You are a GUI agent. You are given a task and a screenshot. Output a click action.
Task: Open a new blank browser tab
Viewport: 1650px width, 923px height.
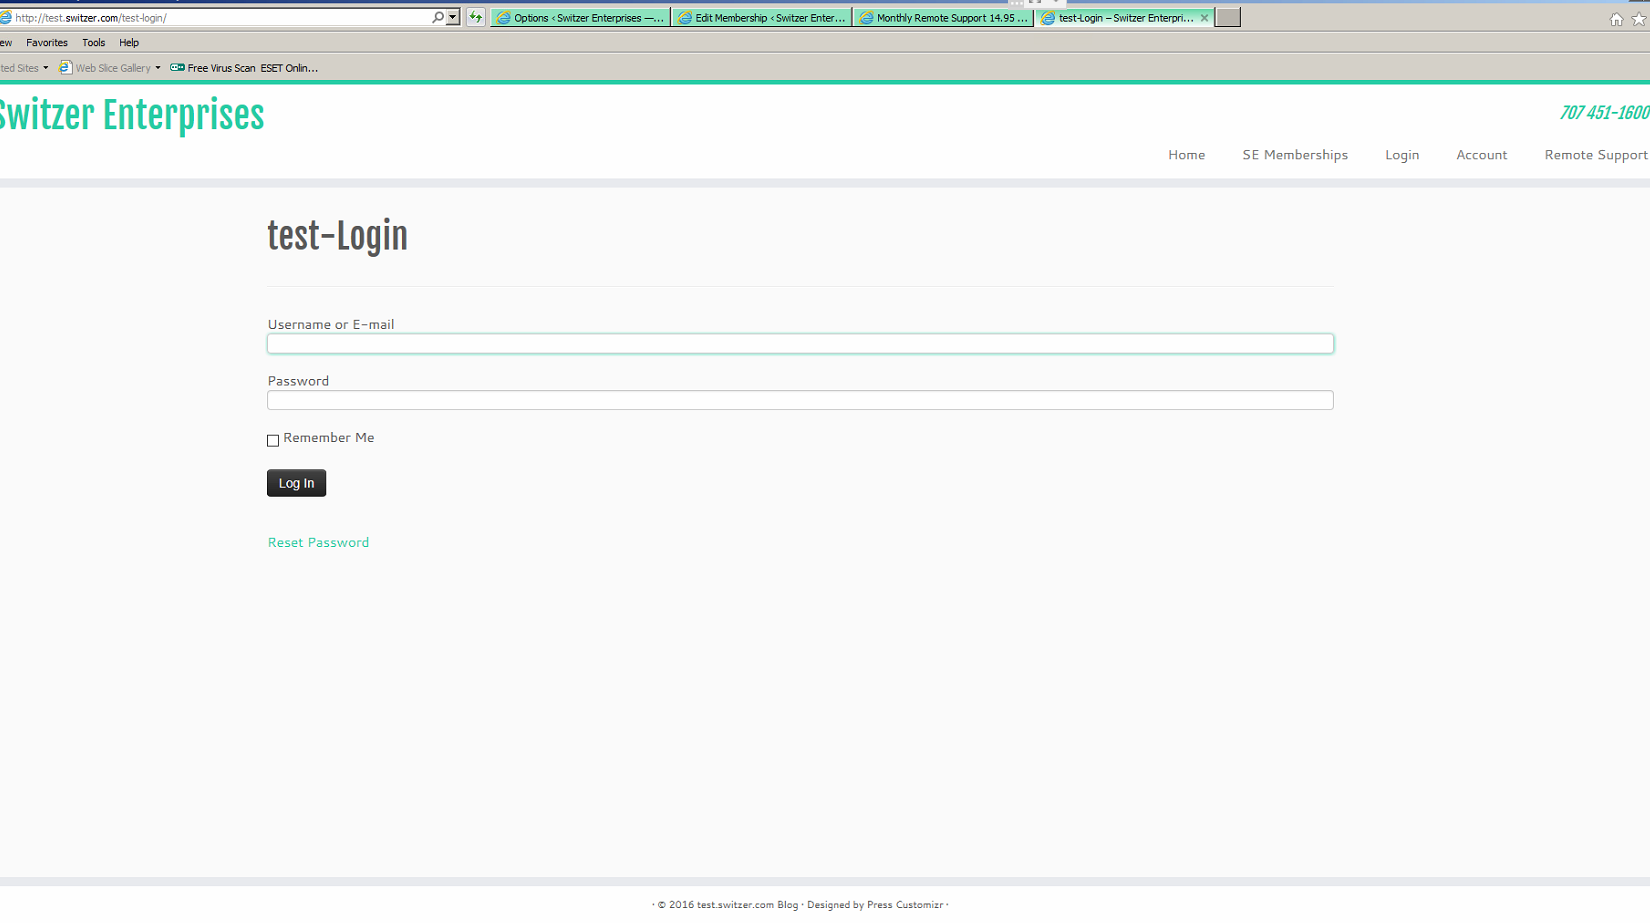(x=1228, y=18)
